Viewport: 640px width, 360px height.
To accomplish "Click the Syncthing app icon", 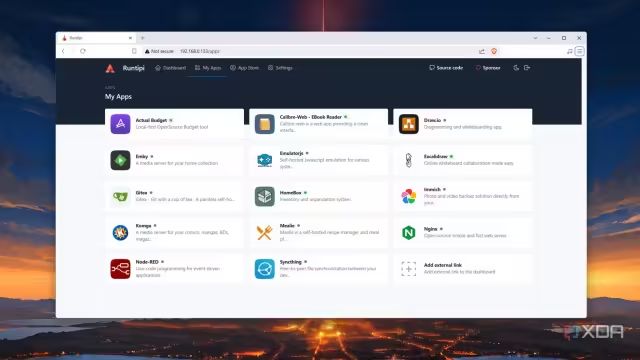I will 264,269.
